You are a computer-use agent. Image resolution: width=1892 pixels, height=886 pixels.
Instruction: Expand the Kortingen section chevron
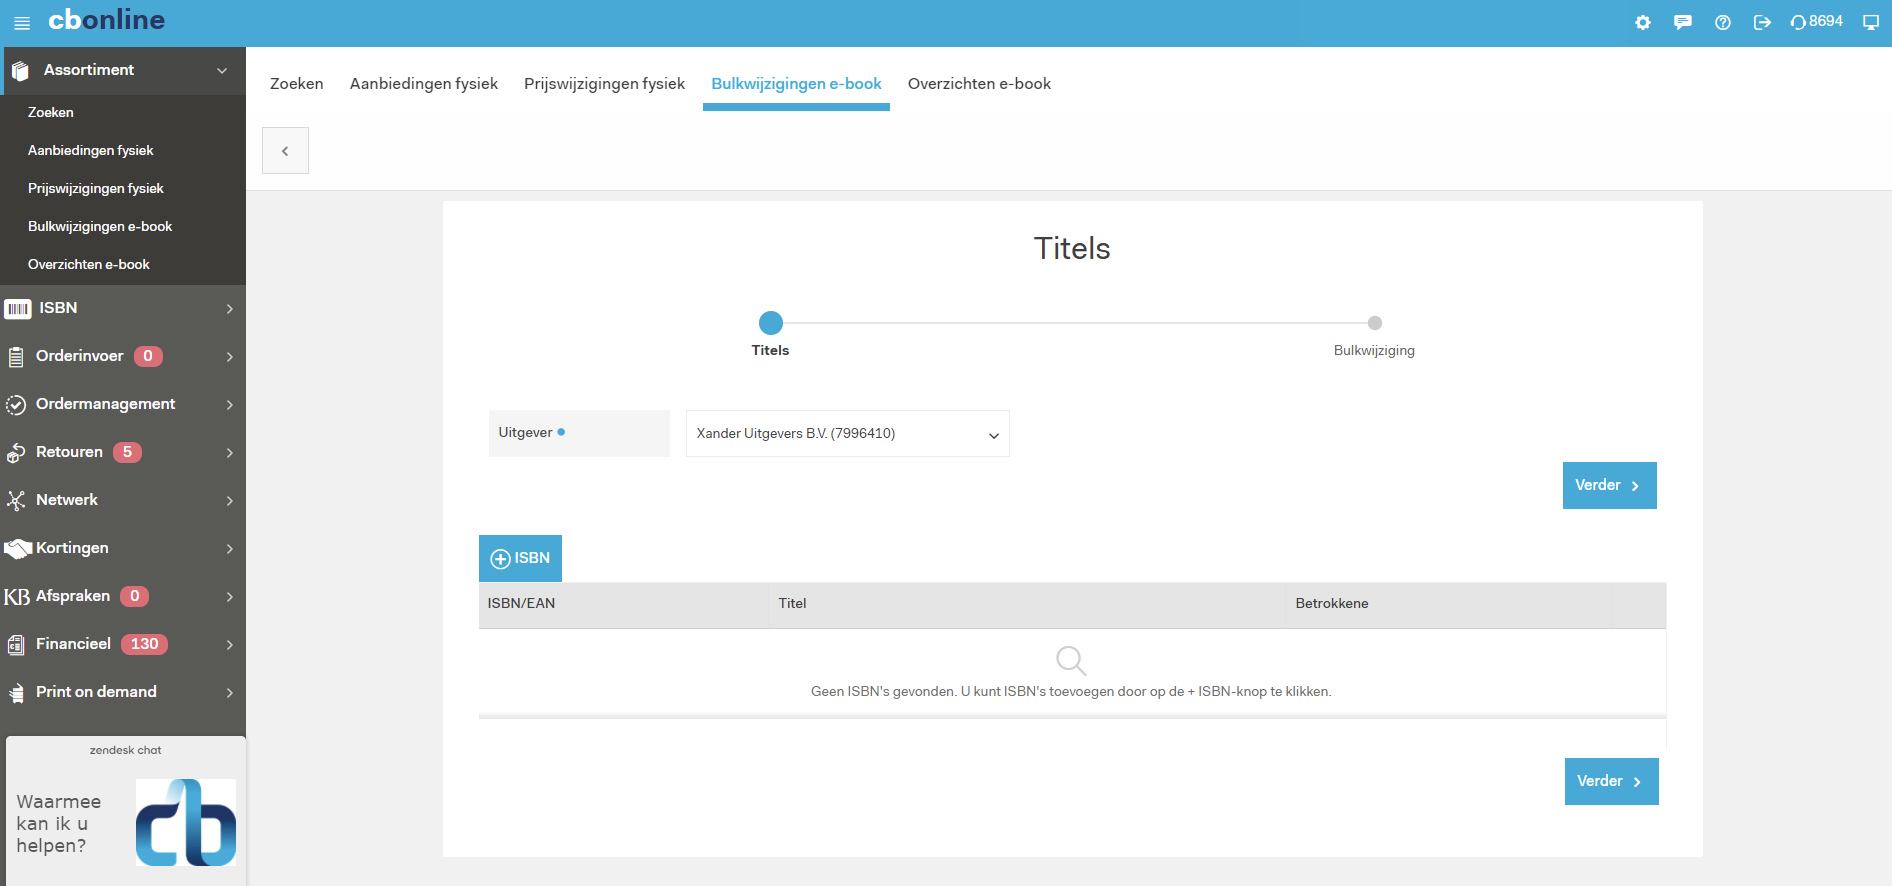click(x=230, y=549)
